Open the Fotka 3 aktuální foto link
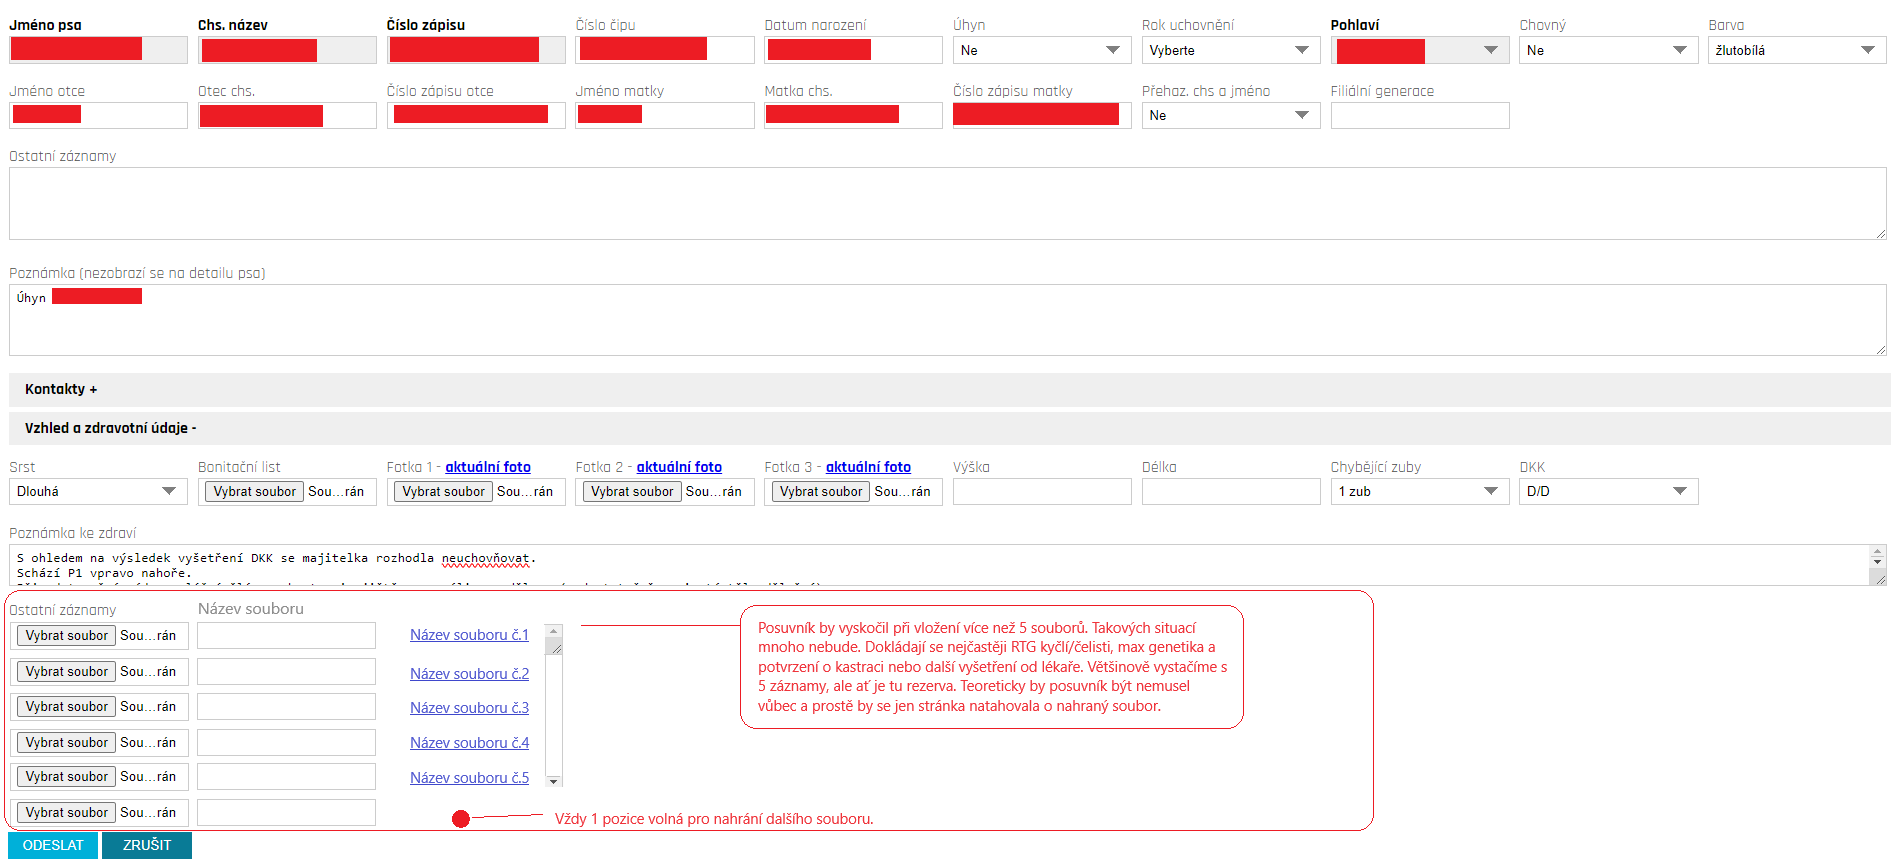 (x=868, y=467)
